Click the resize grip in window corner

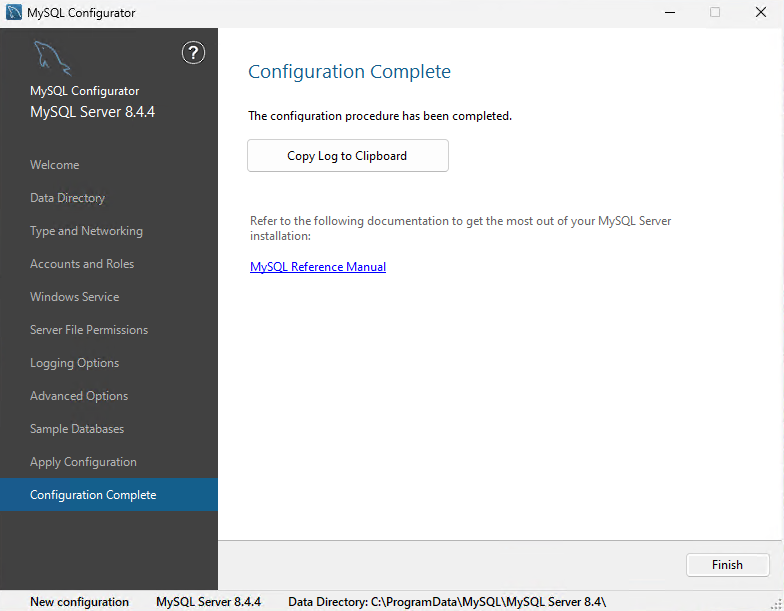click(776, 604)
